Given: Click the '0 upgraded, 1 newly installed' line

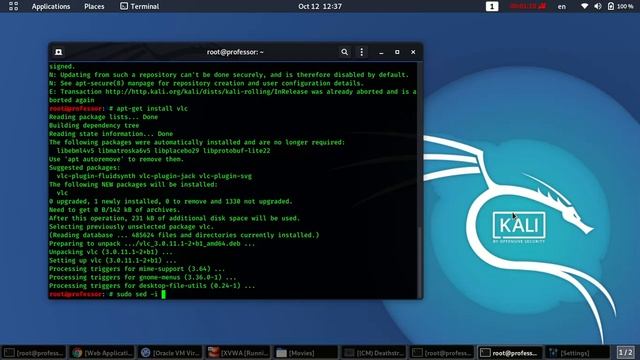Looking at the screenshot, I should click(x=171, y=202).
